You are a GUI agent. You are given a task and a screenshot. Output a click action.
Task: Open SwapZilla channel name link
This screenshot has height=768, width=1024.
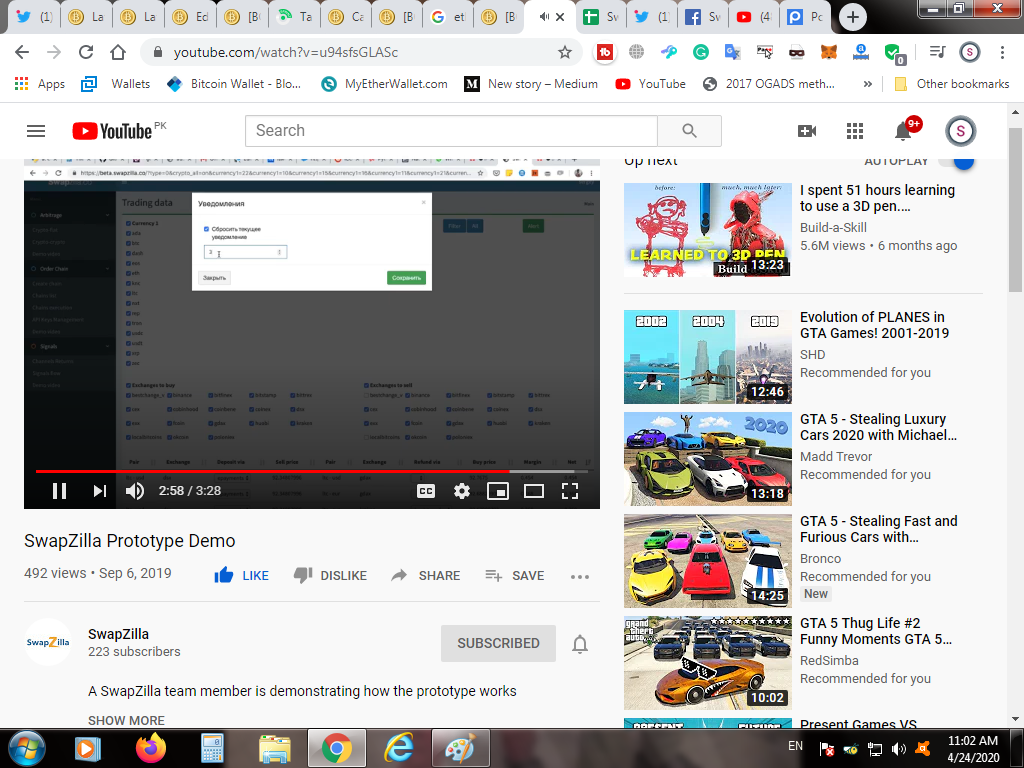coord(118,633)
